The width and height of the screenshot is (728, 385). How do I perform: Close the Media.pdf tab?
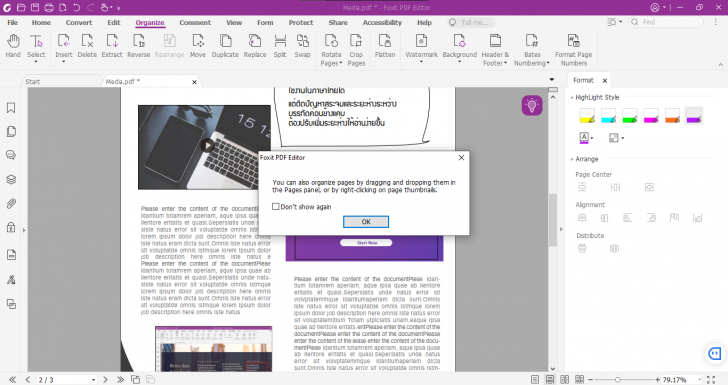[x=195, y=82]
